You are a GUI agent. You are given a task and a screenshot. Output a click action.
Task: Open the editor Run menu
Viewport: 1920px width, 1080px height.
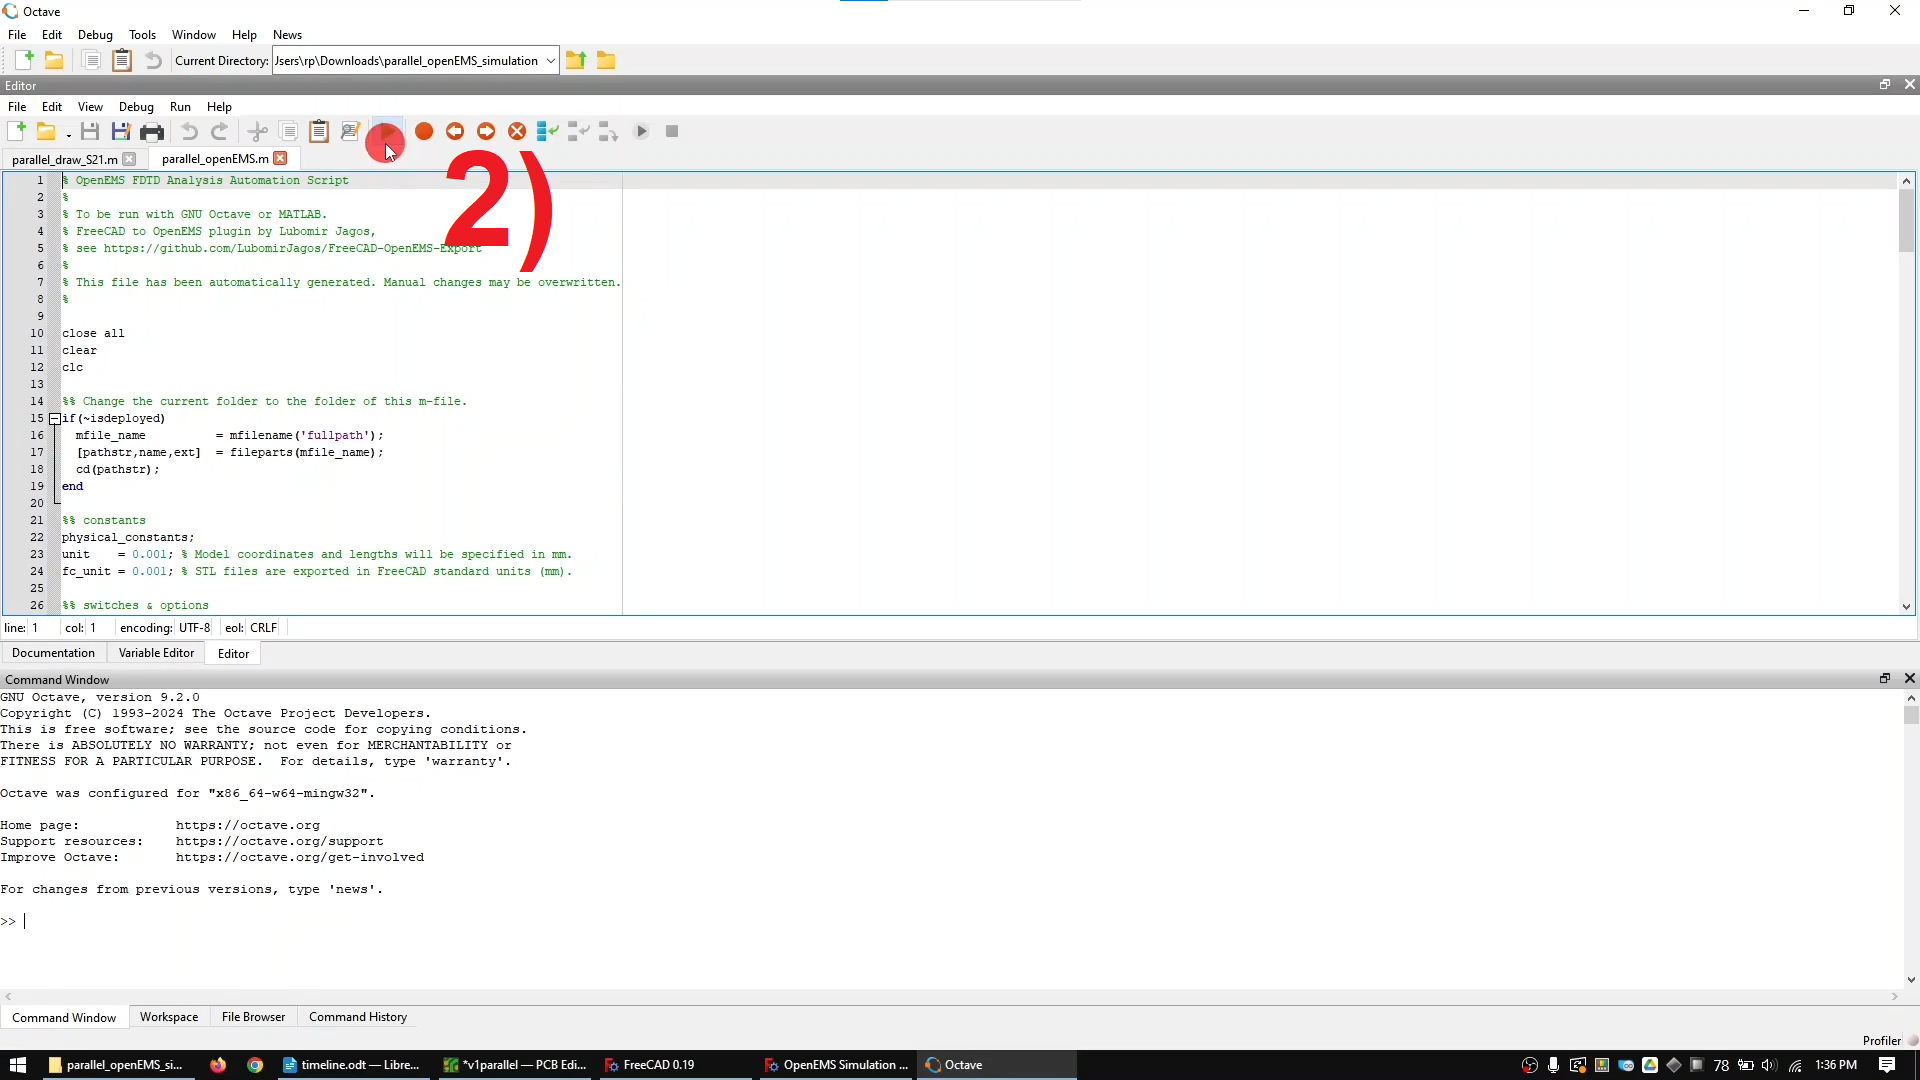coord(180,107)
